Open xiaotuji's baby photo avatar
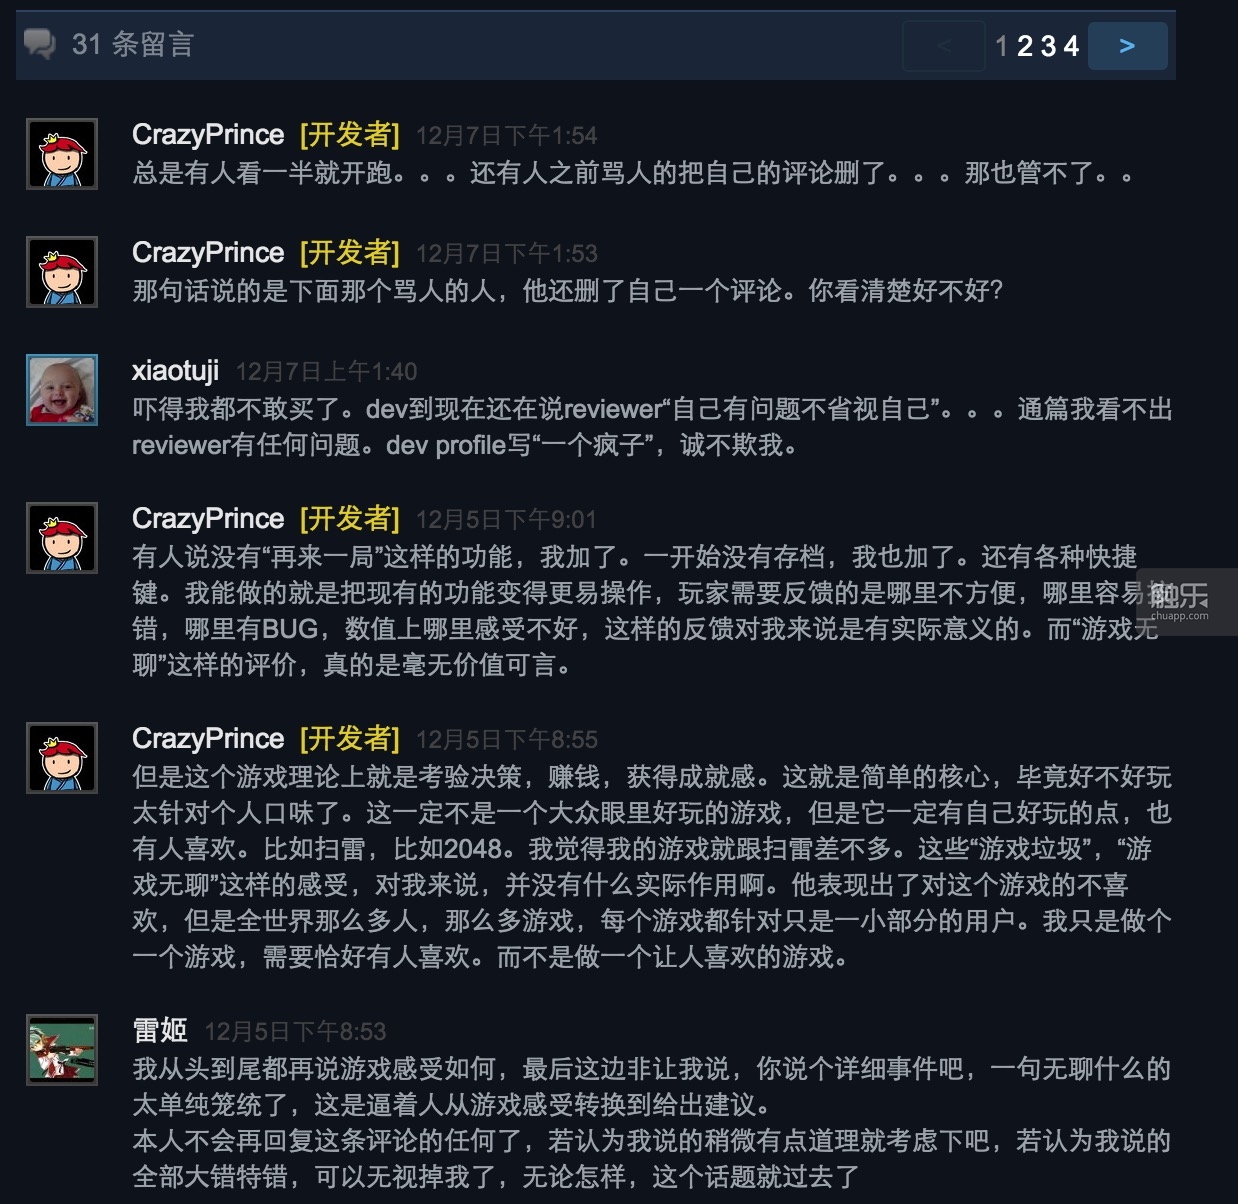Viewport: 1238px width, 1204px height. pyautogui.click(x=62, y=390)
